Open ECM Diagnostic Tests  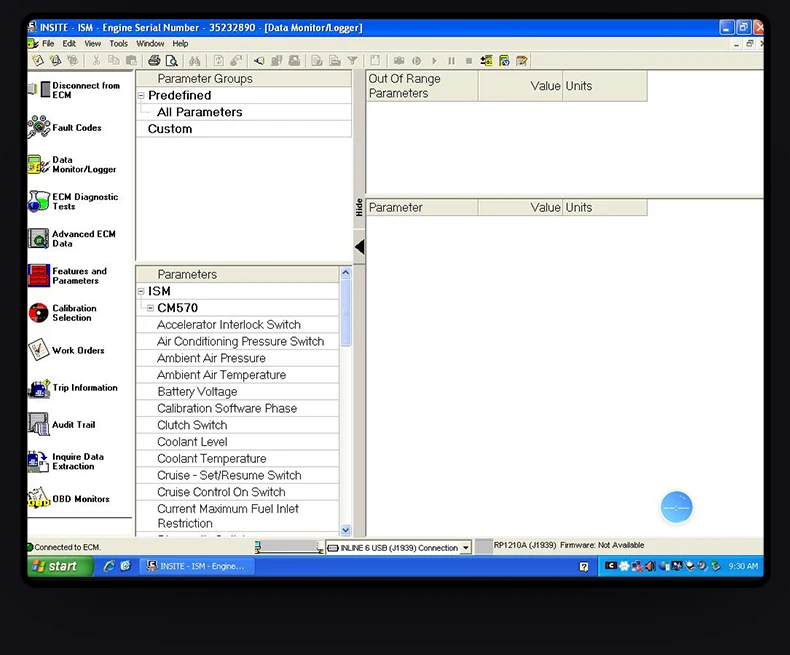pos(74,202)
